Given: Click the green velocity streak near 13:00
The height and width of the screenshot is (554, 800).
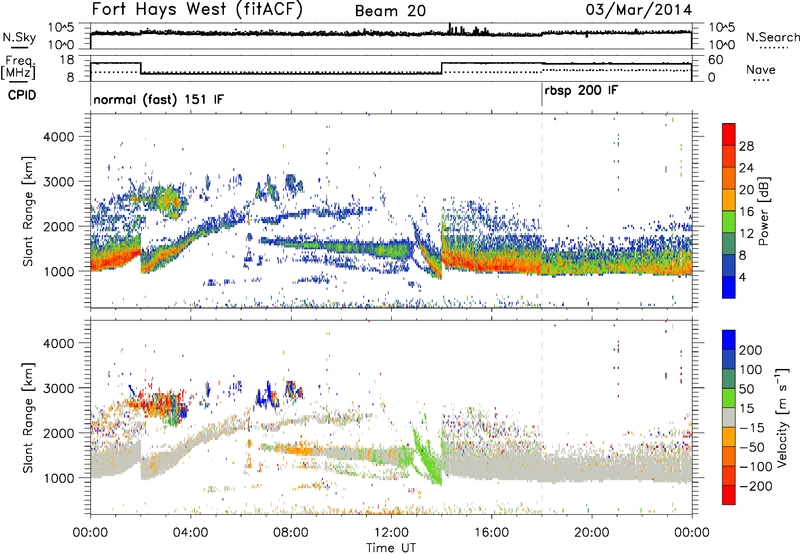Looking at the screenshot, I should click(x=426, y=459).
